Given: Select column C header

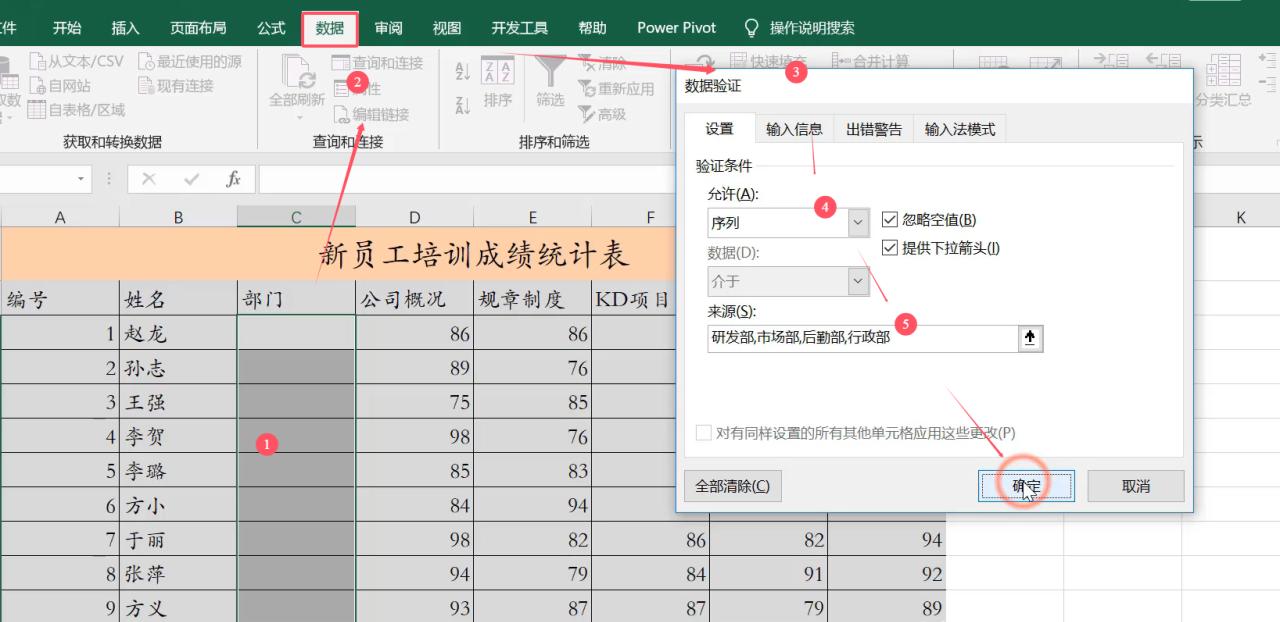Looking at the screenshot, I should pos(296,217).
